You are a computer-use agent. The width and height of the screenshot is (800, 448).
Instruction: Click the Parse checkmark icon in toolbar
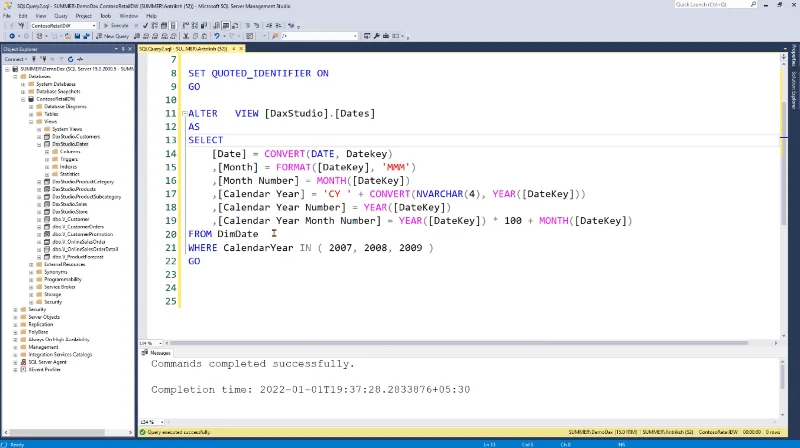[x=145, y=26]
